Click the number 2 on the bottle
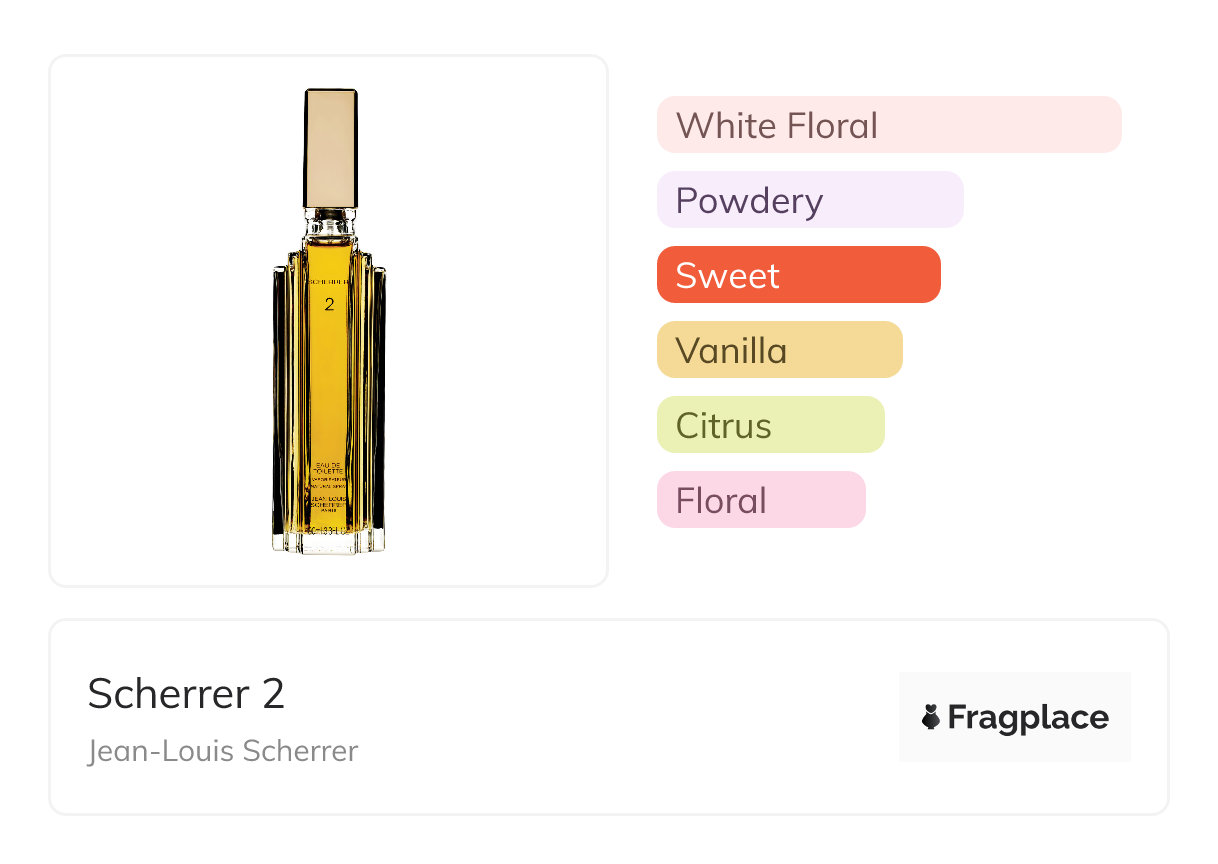This screenshot has height=864, width=1218. [329, 304]
